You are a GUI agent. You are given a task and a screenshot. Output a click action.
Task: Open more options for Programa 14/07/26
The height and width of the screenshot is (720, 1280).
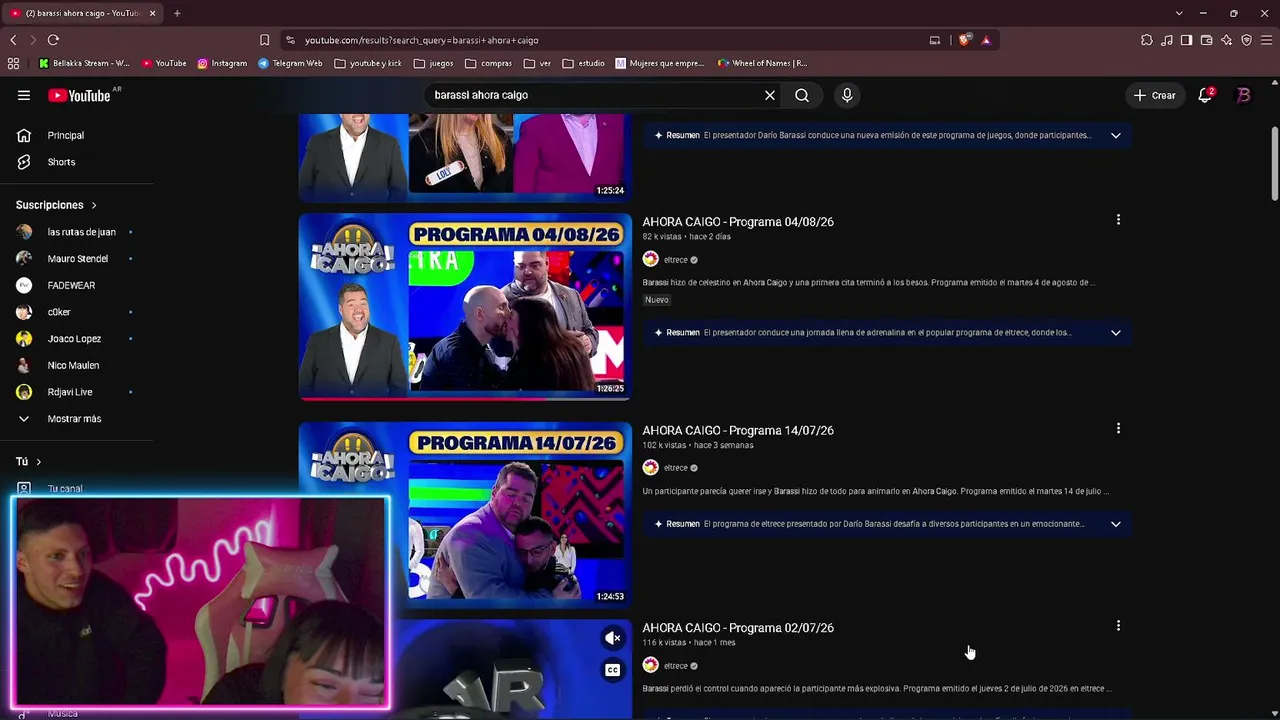tap(1118, 428)
